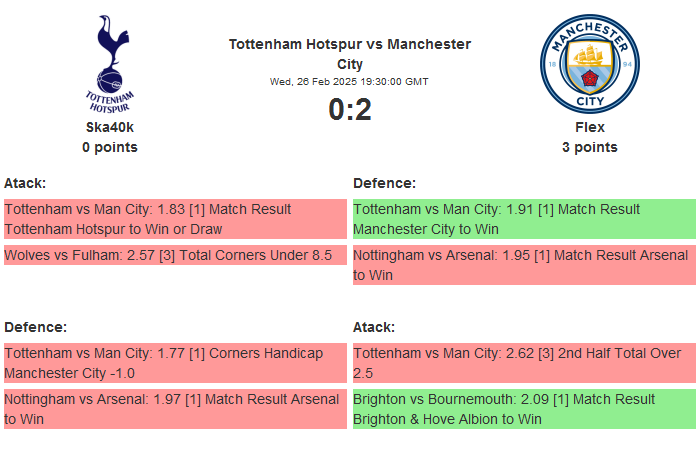Click the right Defence section heading

(x=384, y=183)
